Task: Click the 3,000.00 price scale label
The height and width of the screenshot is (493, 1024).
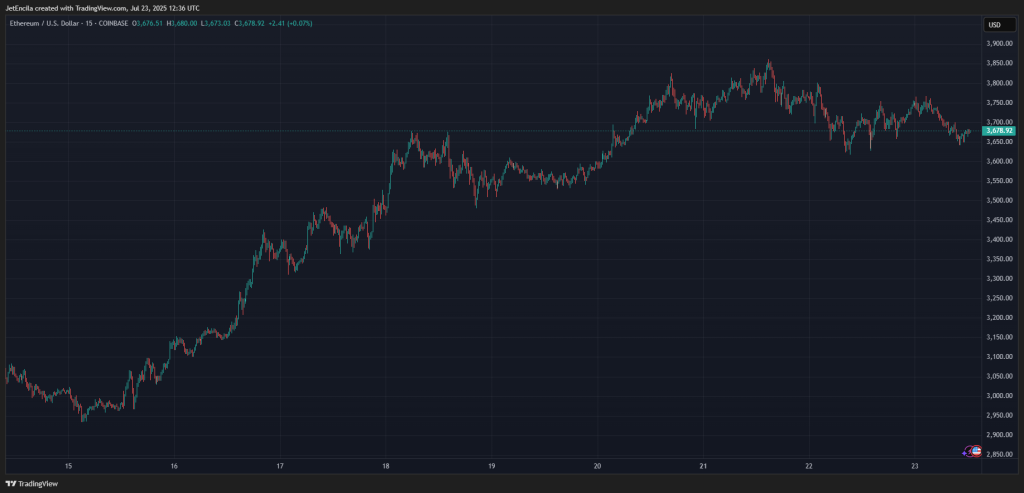Action: (999, 396)
